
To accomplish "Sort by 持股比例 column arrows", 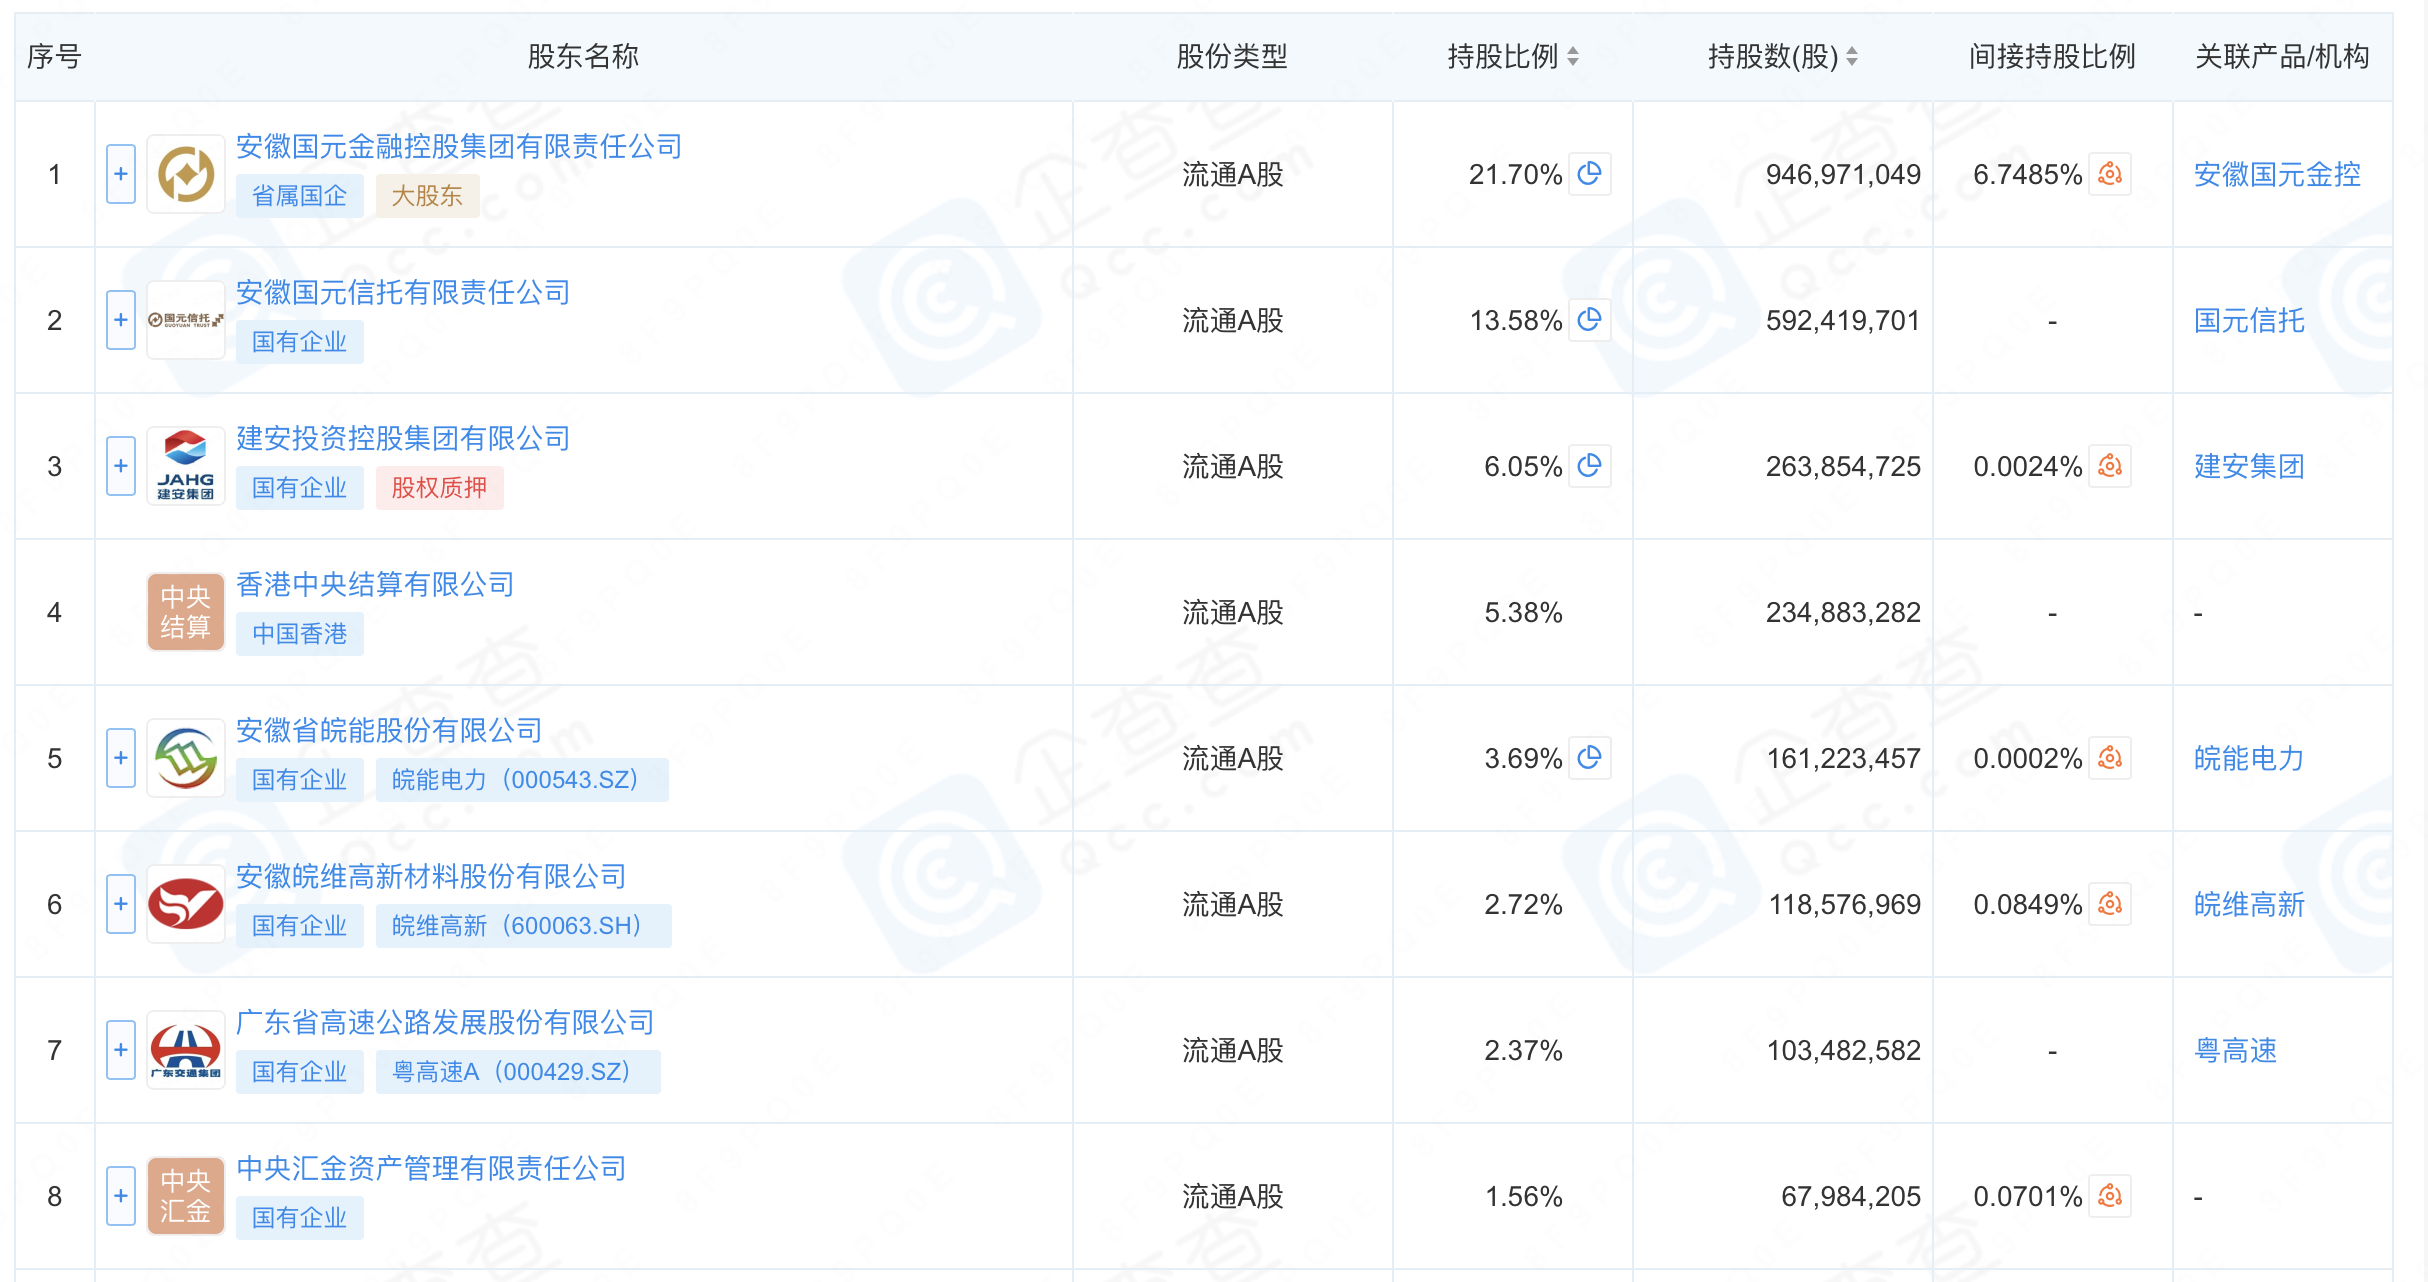I will click(x=1573, y=57).
